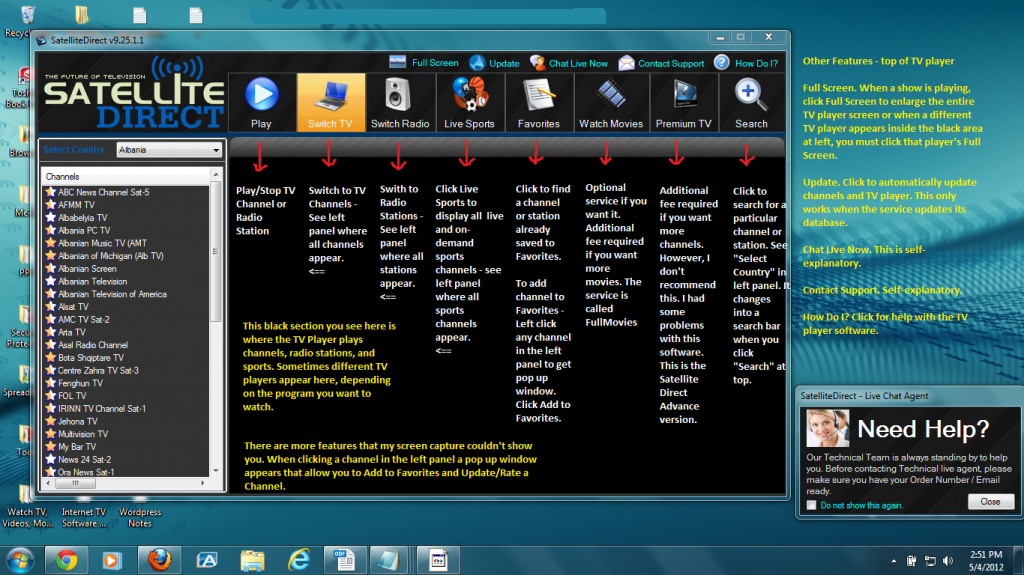Select AMC TV Sat-2 channel
This screenshot has width=1024, height=575.
(x=84, y=320)
